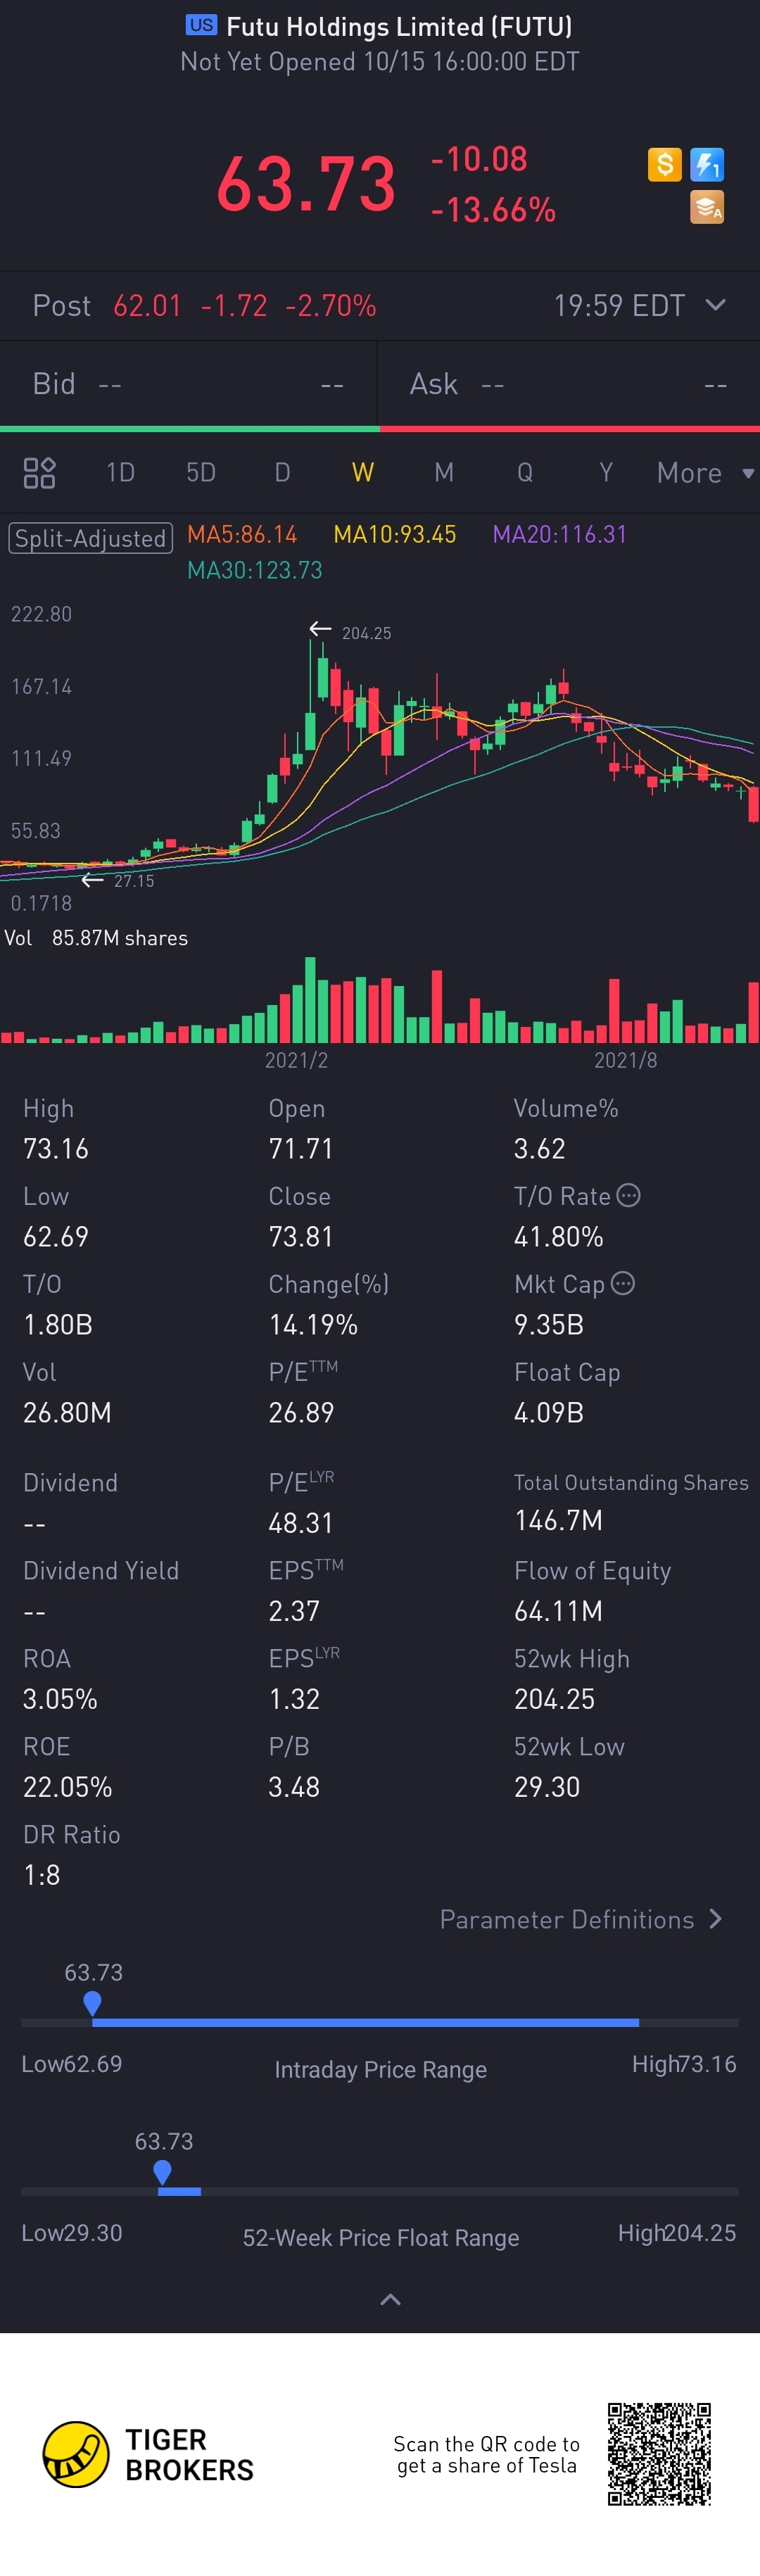
Task: Tap the 27.15 low marker on chart
Action: tap(118, 880)
